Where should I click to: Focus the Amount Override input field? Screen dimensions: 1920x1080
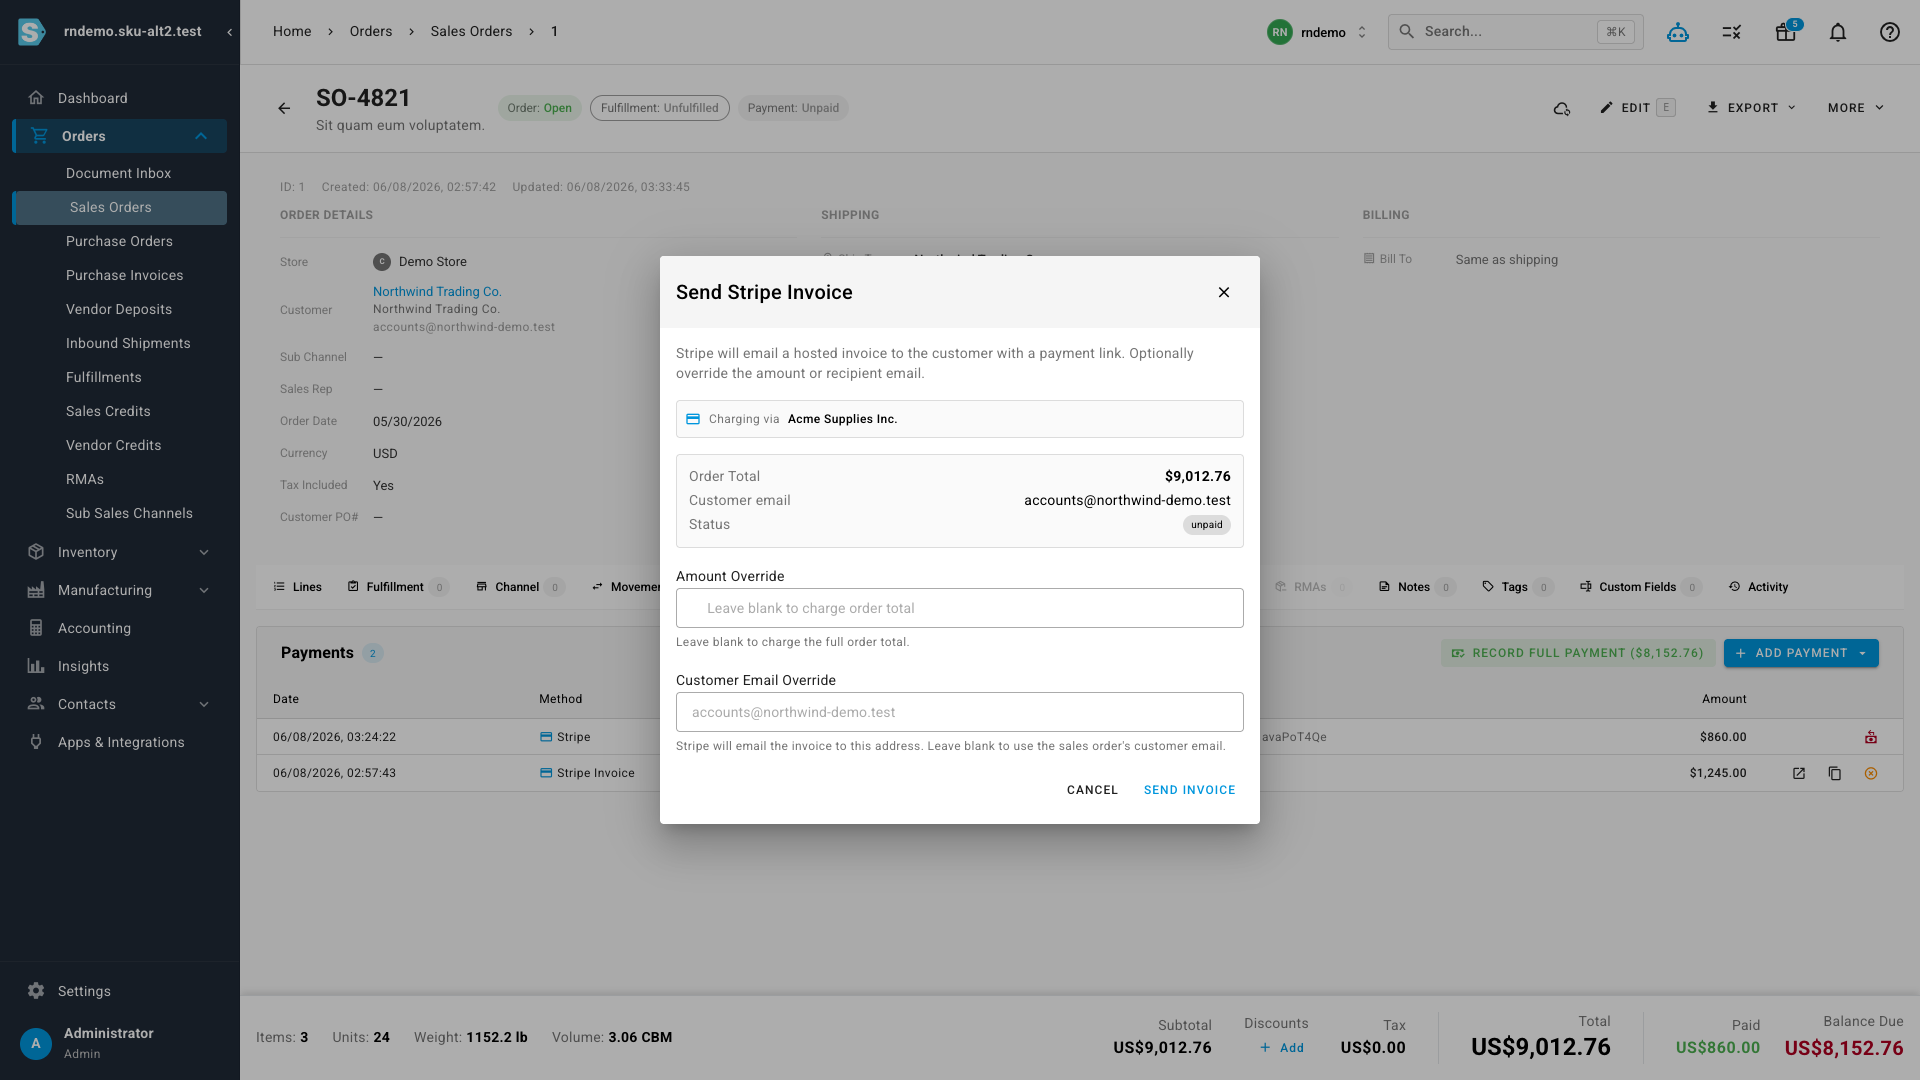959,608
